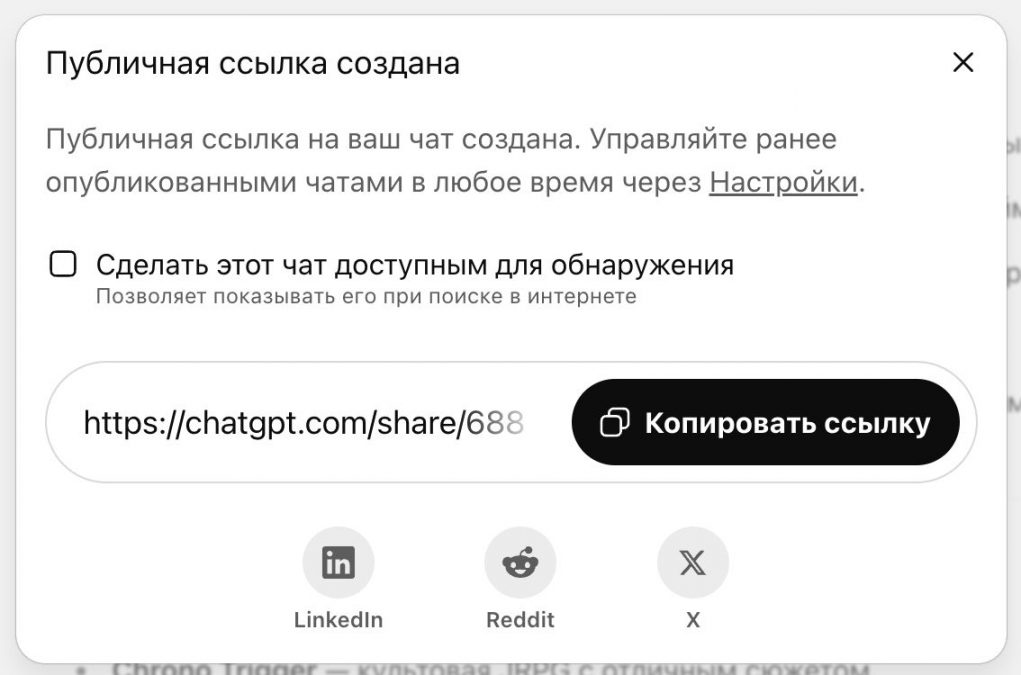Click the Chrono Trigger text behind the dialog

[214, 668]
